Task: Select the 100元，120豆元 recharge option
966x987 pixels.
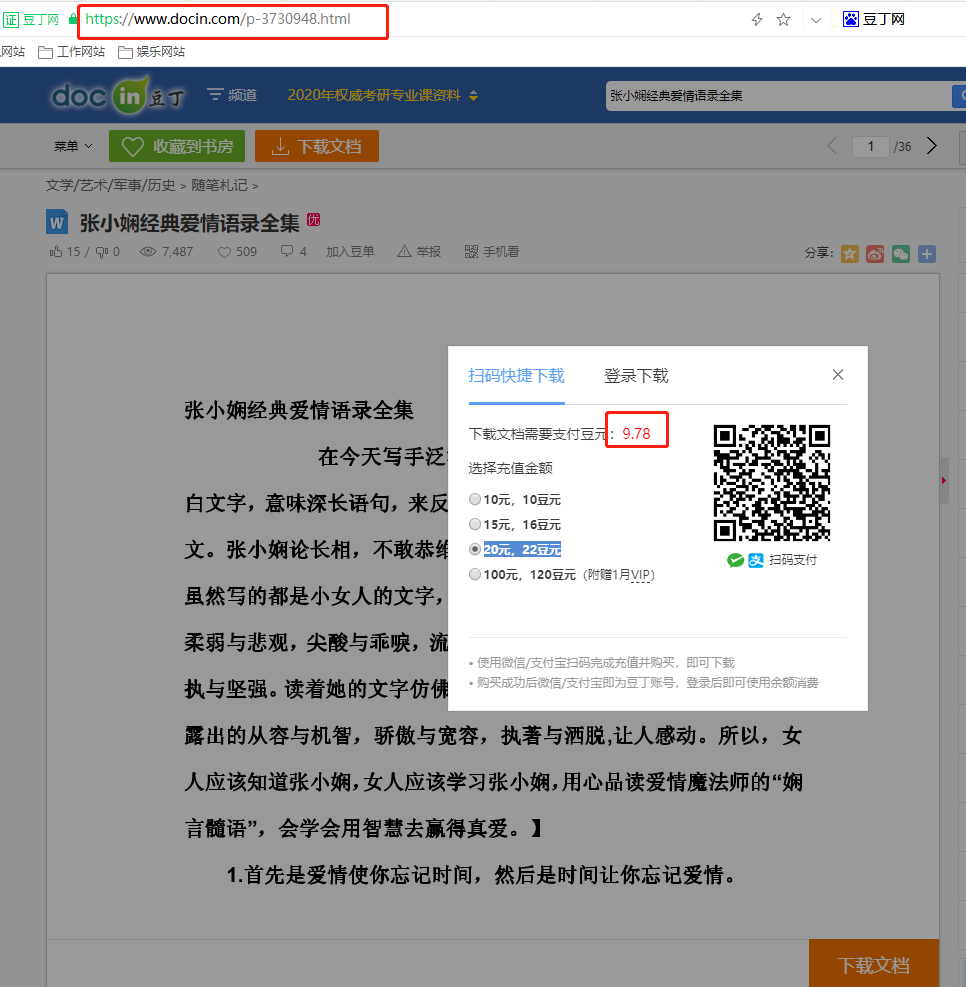Action: point(475,574)
